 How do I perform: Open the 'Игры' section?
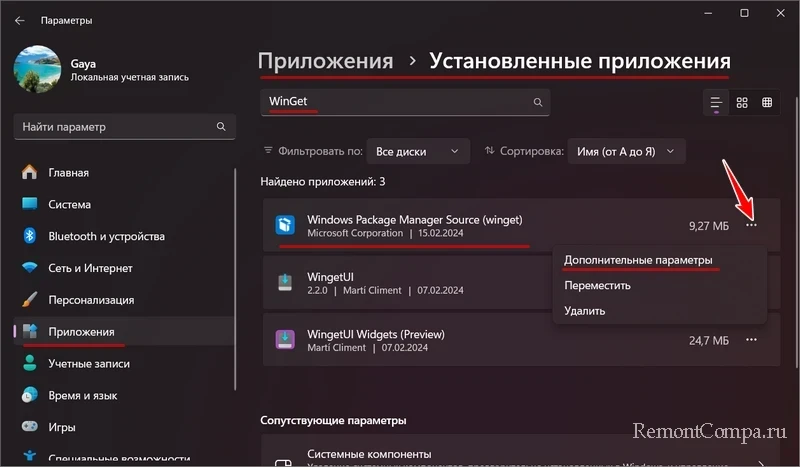[x=124, y=427]
